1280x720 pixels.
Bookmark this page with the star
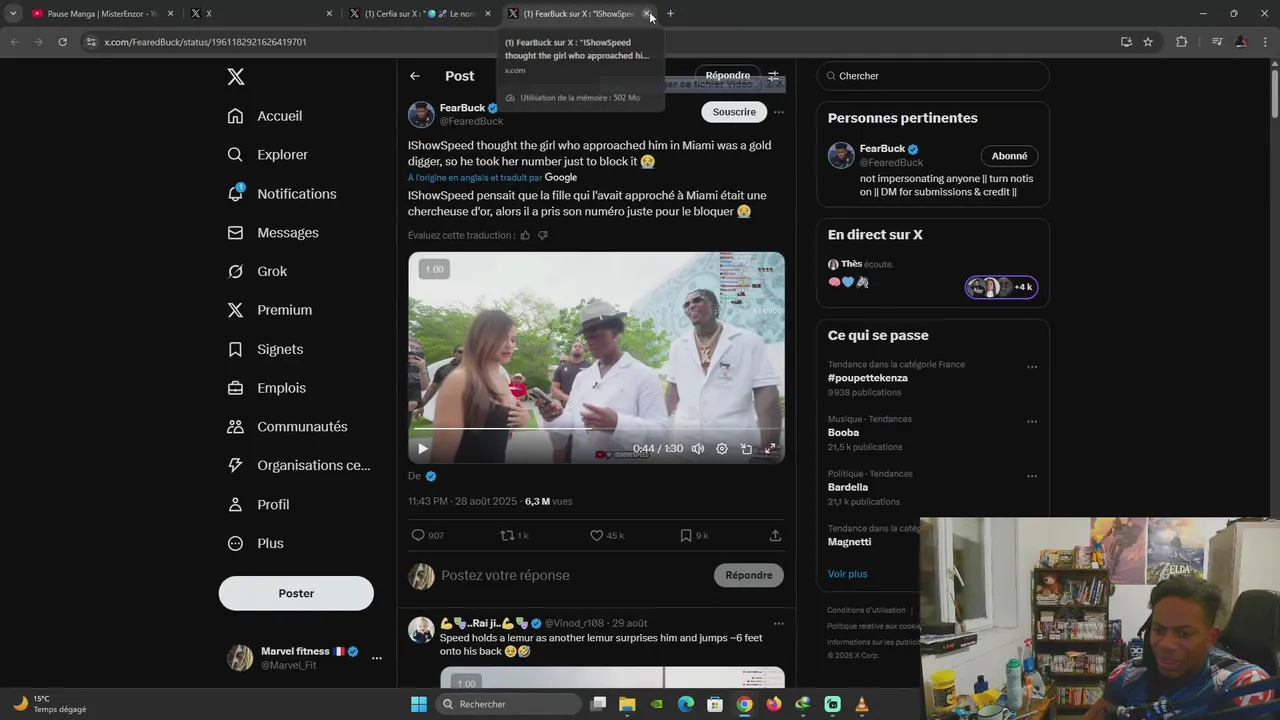[x=1148, y=42]
